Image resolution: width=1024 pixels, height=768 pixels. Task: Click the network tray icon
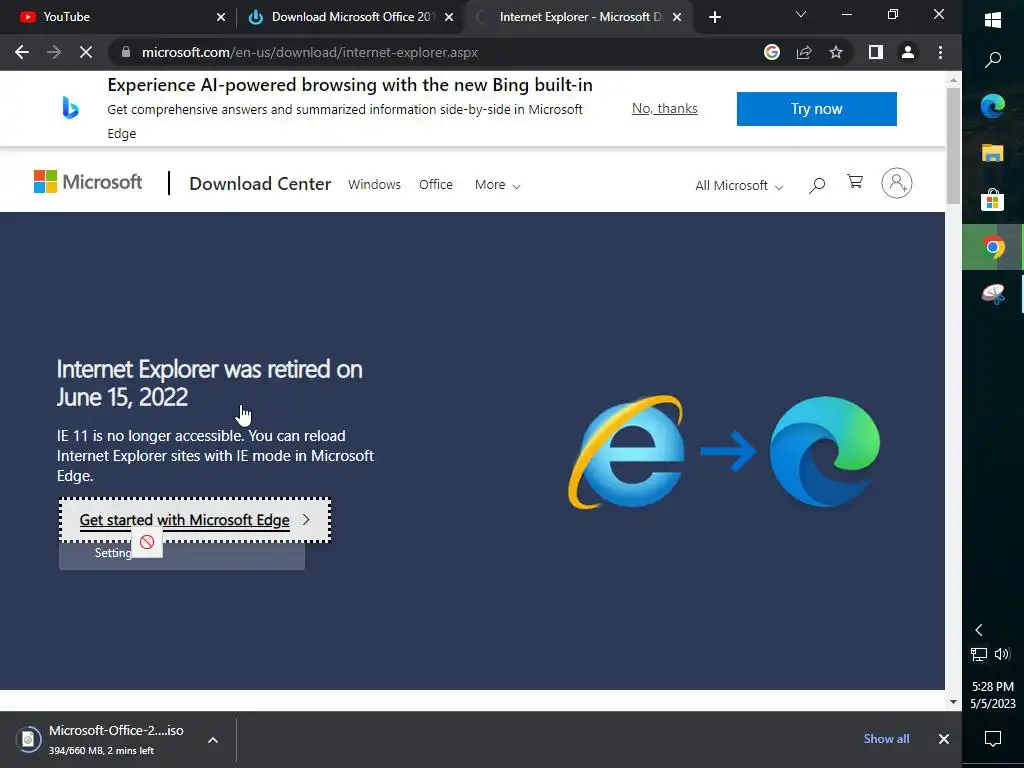pos(979,654)
